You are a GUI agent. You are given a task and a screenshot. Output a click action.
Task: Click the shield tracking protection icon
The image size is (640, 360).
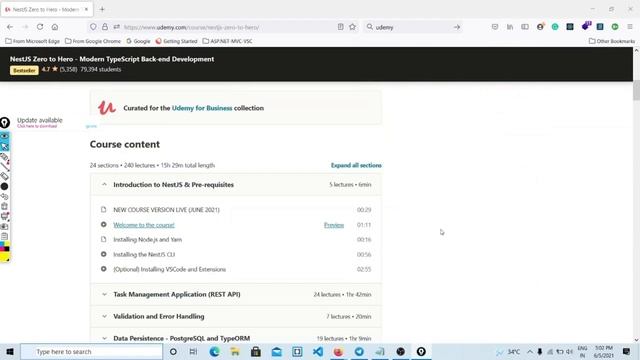click(x=93, y=27)
